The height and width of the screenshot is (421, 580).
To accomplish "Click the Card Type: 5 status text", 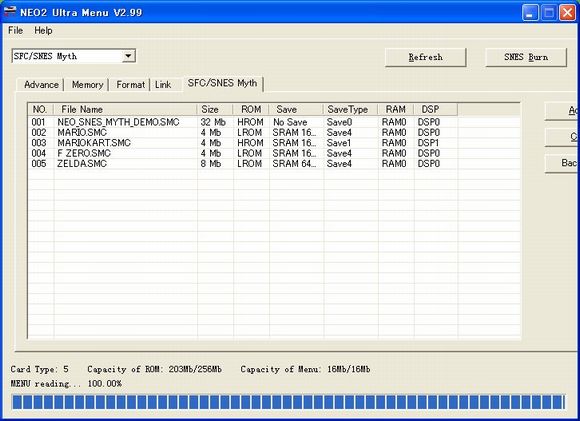I will pyautogui.click(x=40, y=369).
